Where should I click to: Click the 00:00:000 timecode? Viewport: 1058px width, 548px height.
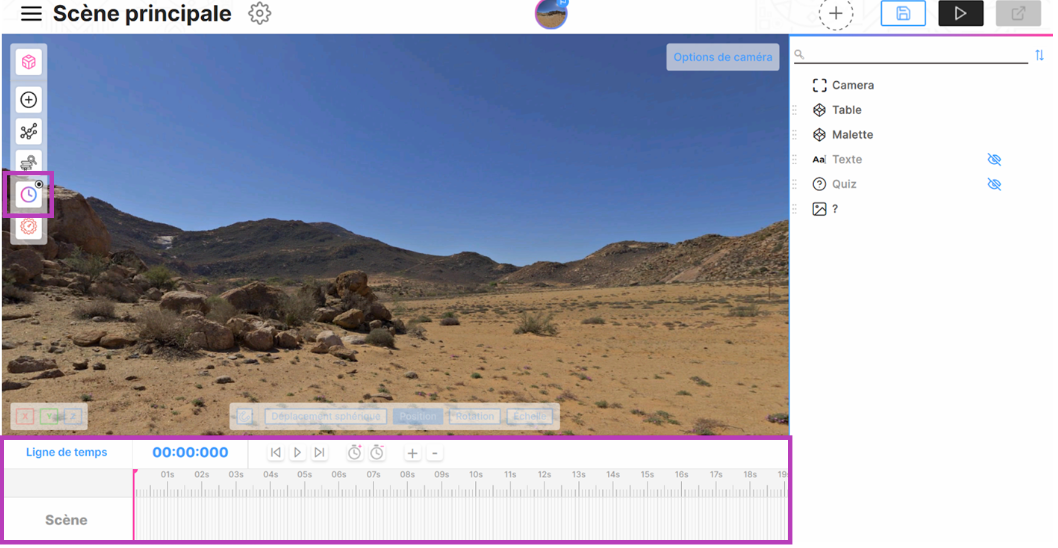tap(190, 452)
